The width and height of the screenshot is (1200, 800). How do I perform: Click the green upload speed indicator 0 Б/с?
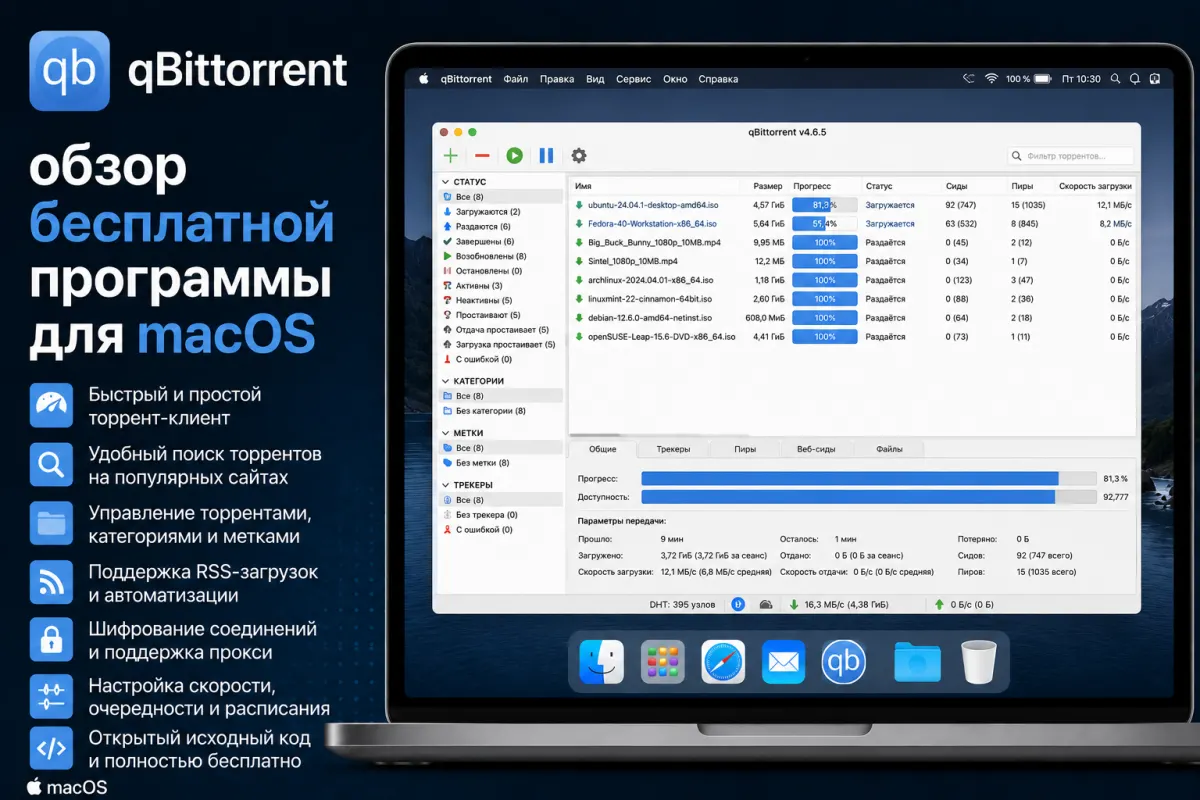(963, 604)
